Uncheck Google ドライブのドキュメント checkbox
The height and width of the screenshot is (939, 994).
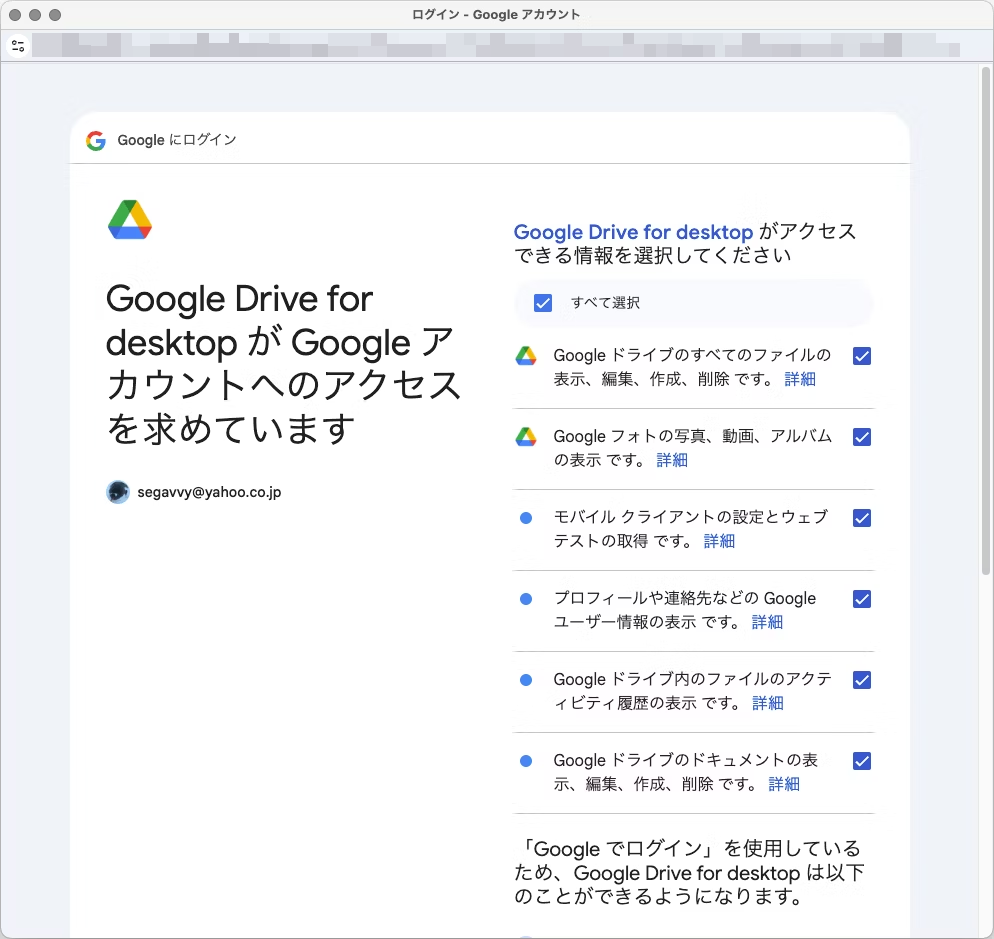tap(862, 761)
